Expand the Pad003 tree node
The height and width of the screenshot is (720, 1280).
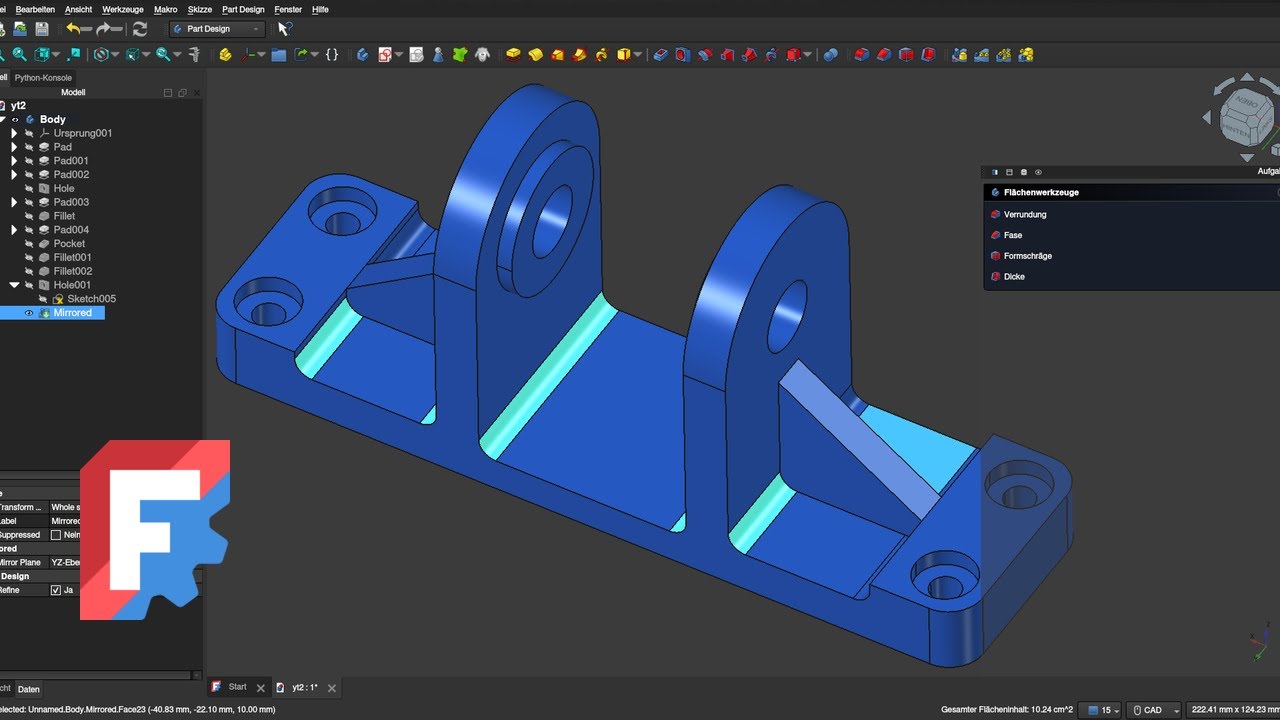(x=14, y=202)
